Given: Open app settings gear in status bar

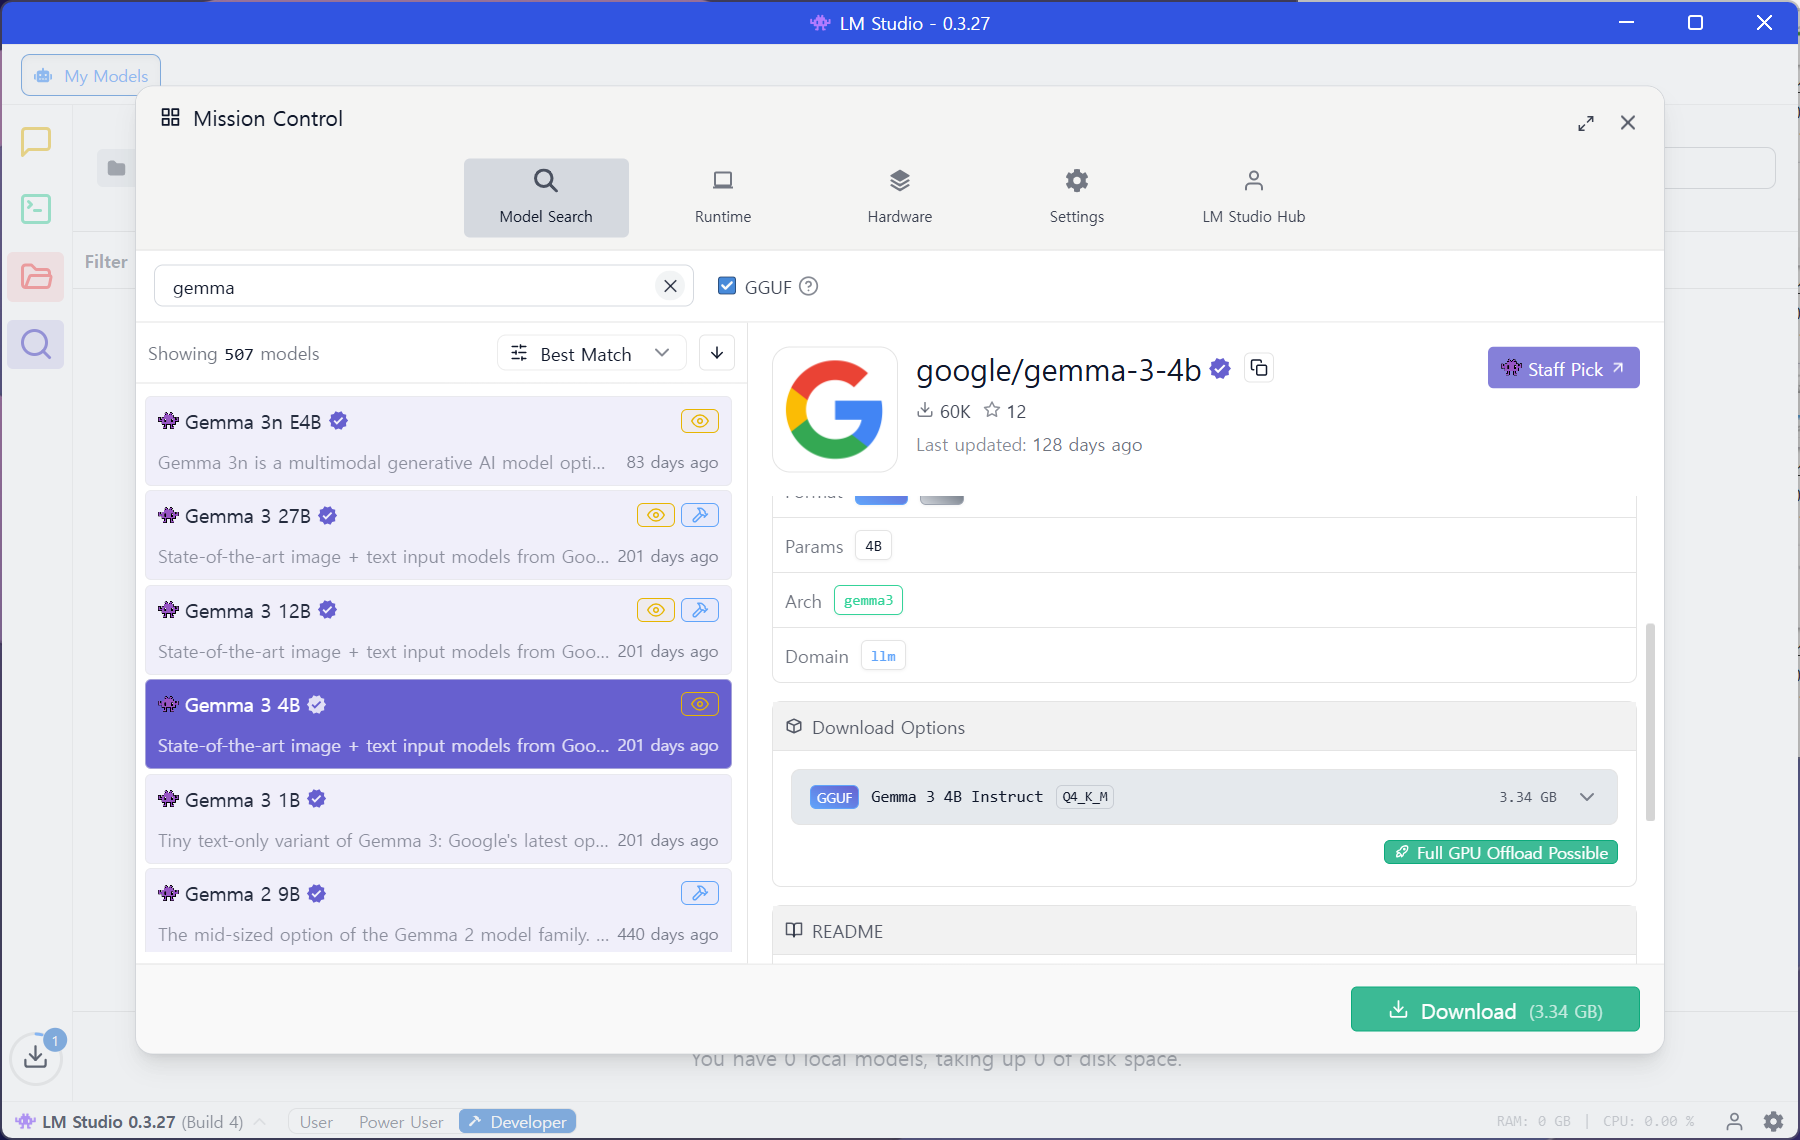Looking at the screenshot, I should [1773, 1121].
